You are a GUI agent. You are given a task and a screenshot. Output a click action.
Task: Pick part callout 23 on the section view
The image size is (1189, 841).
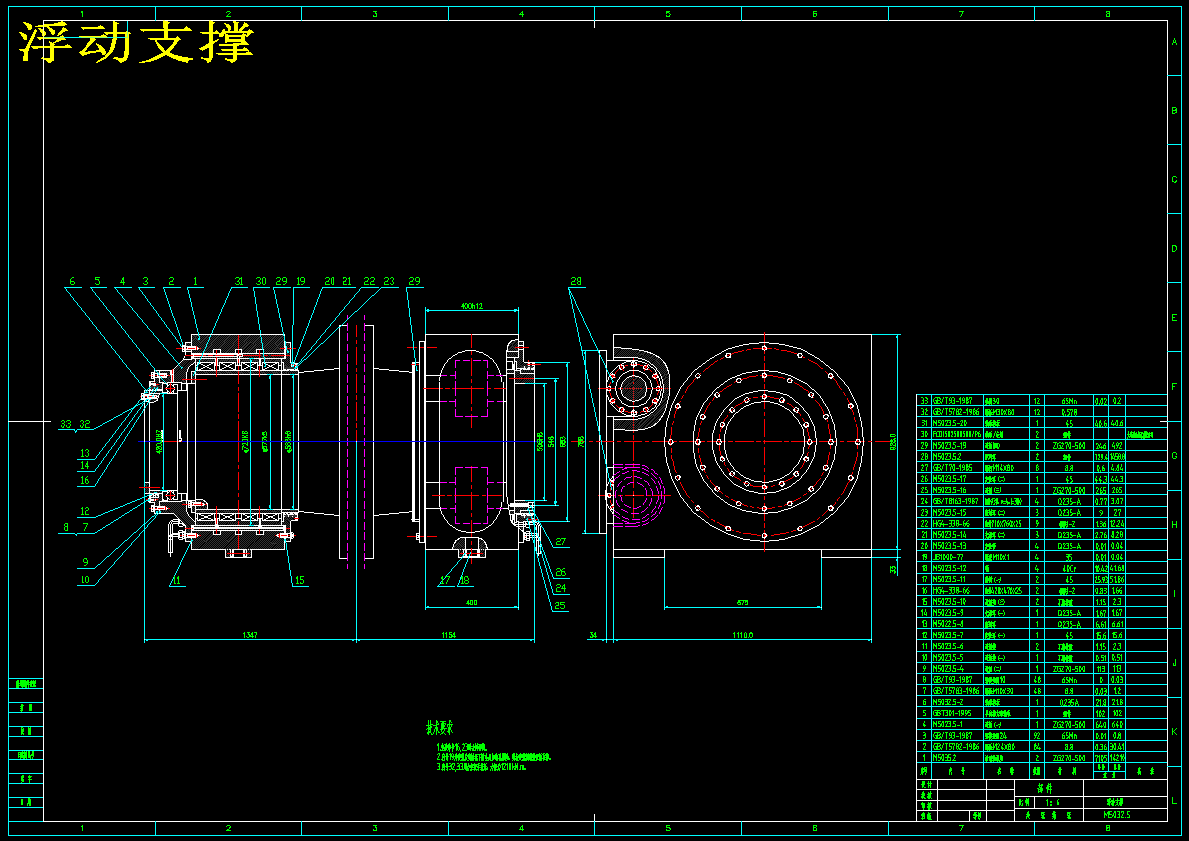389,281
